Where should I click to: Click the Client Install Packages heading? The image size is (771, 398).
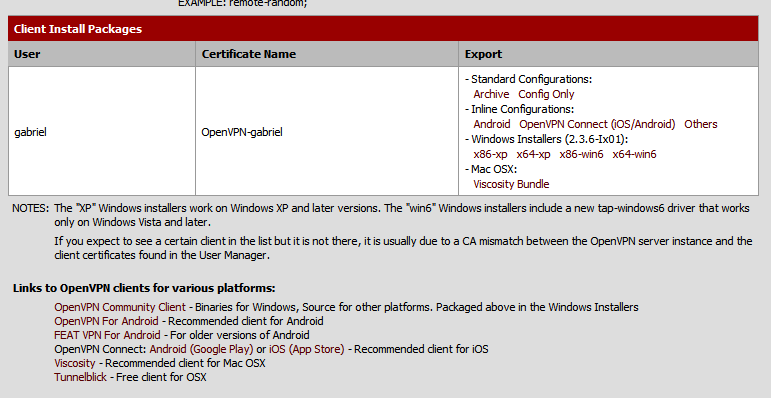point(78,29)
